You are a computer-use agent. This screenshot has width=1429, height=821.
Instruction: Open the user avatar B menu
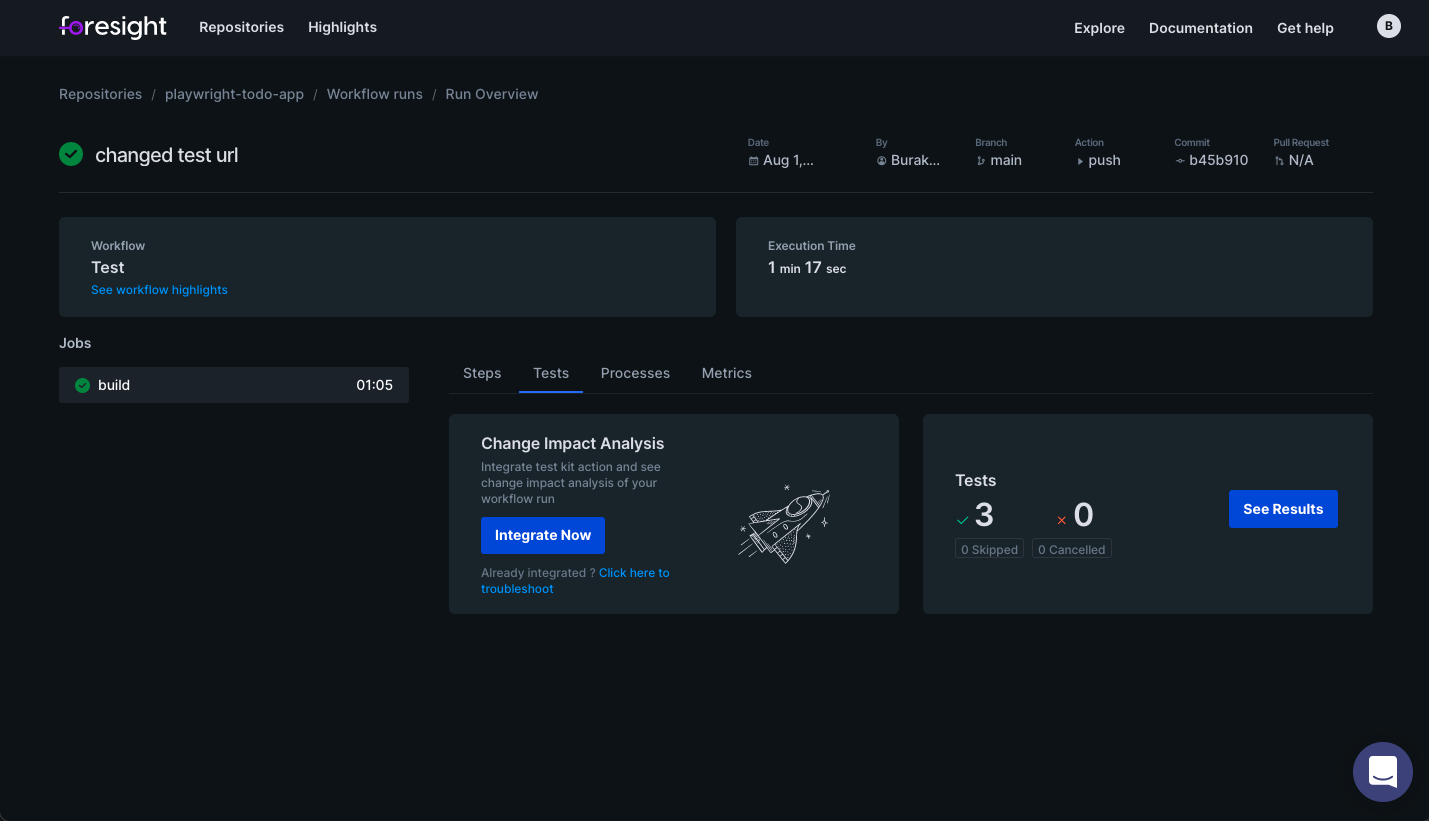click(x=1388, y=27)
